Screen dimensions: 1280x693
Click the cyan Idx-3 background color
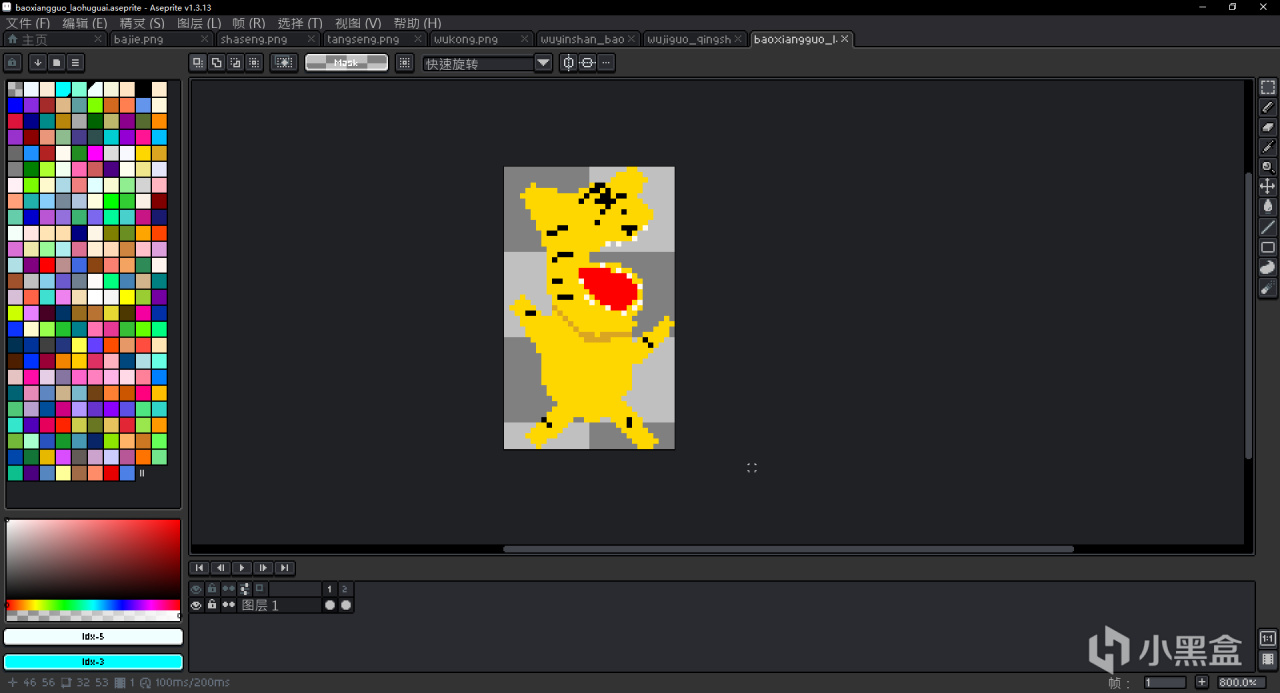tap(93, 661)
